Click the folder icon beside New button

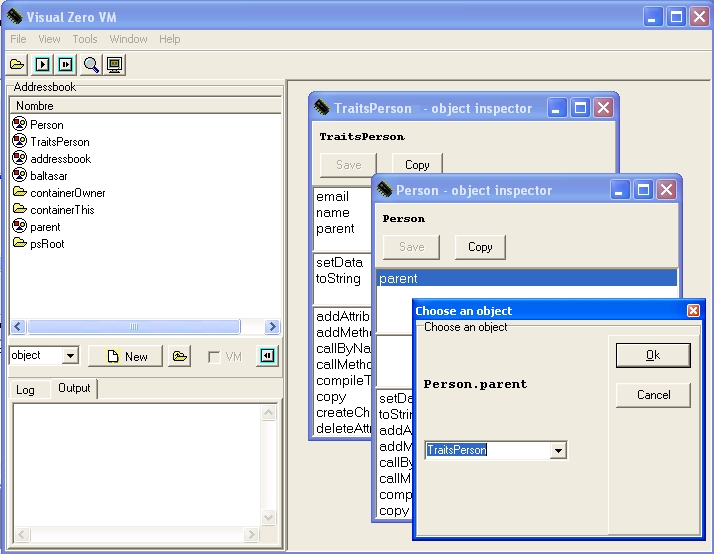(179, 356)
